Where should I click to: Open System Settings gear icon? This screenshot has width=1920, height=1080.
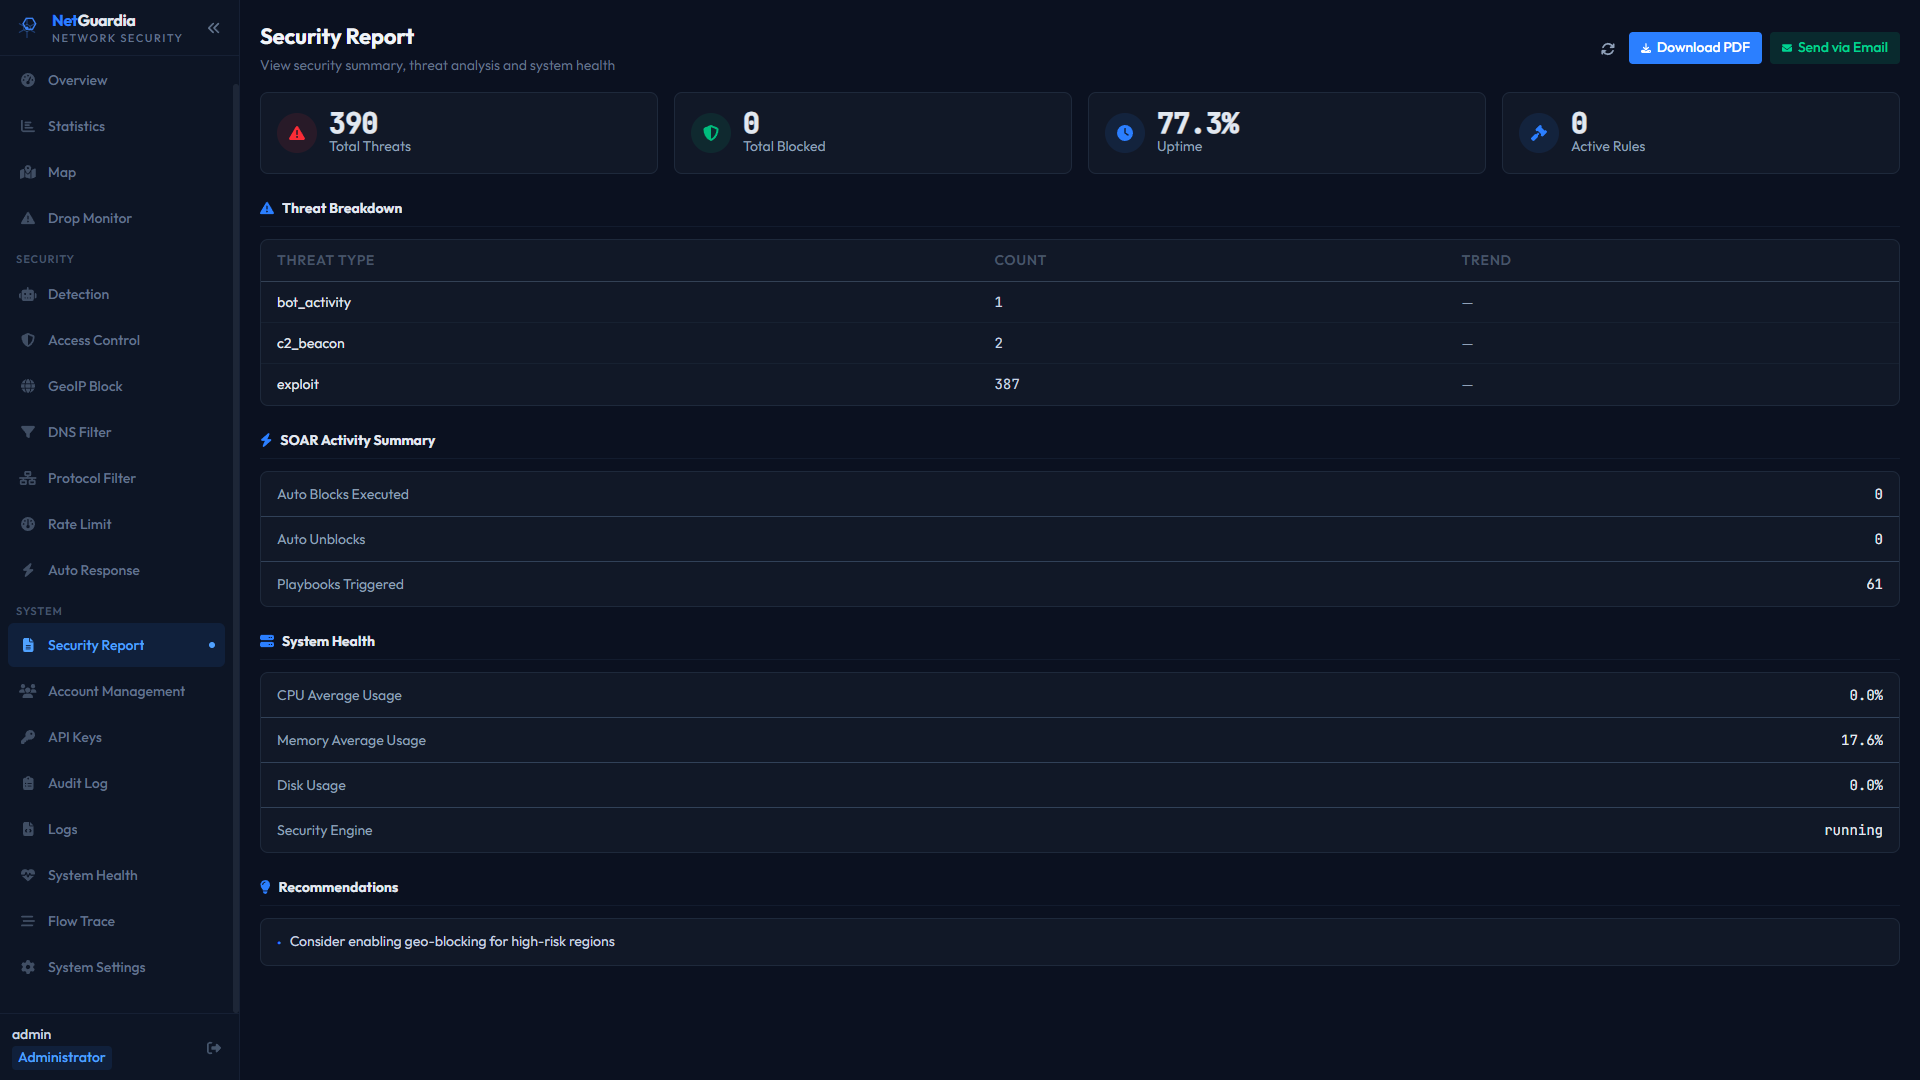[28, 967]
